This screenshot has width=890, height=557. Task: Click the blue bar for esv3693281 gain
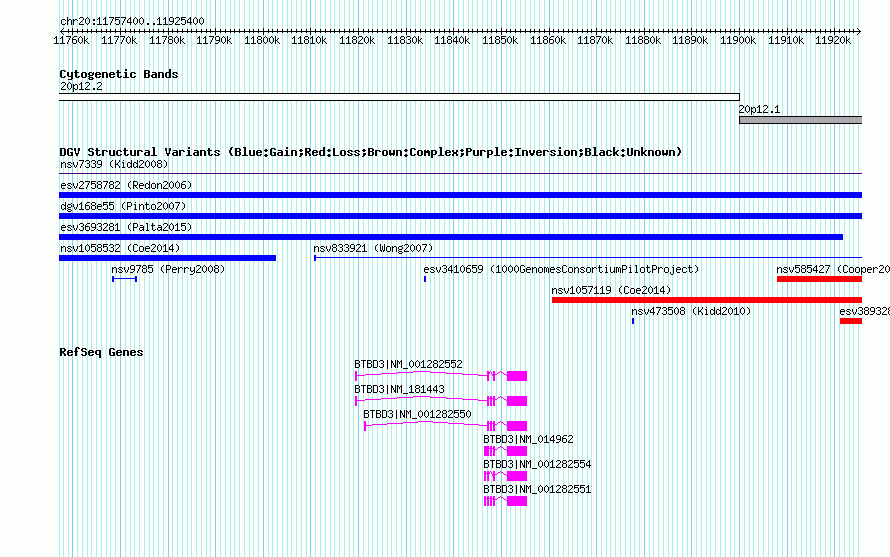pyautogui.click(x=451, y=237)
